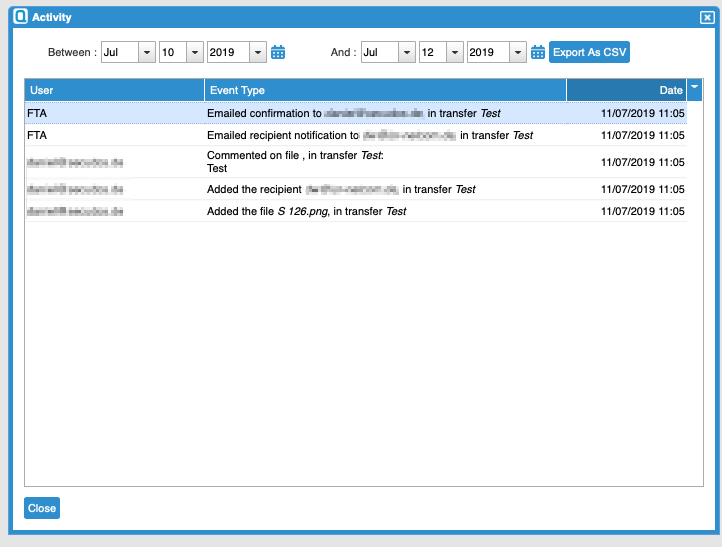Click FTA user in recipient notification row
The image size is (722, 547).
37,135
